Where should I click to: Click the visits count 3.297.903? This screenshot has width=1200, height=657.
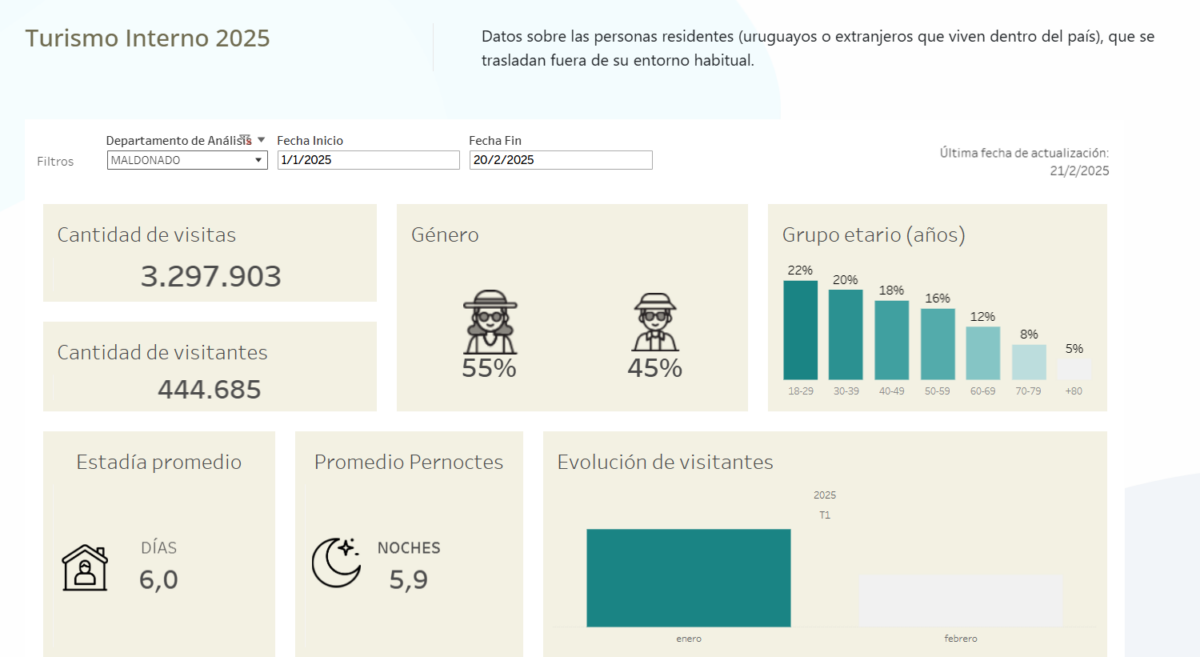(x=211, y=277)
